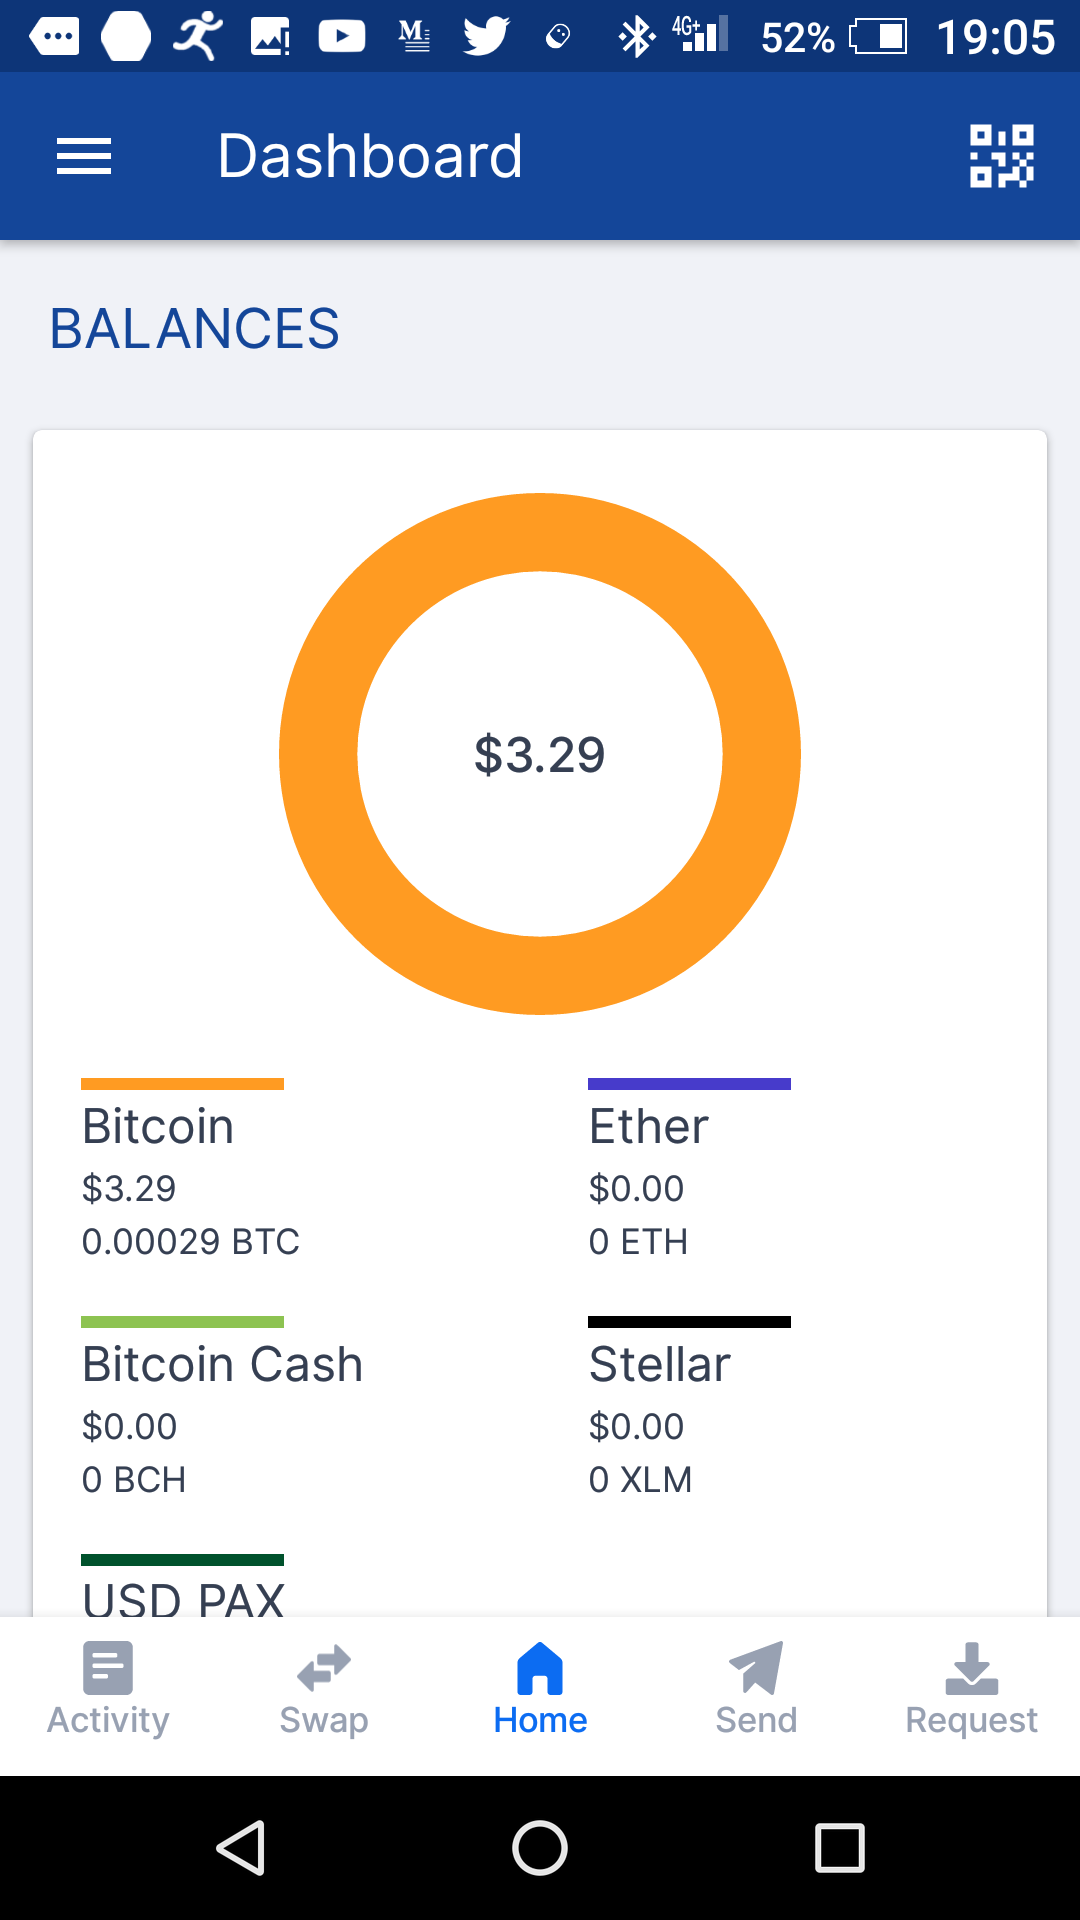Tap the Twitter notification icon in status bar
The width and height of the screenshot is (1080, 1920).
pyautogui.click(x=486, y=37)
